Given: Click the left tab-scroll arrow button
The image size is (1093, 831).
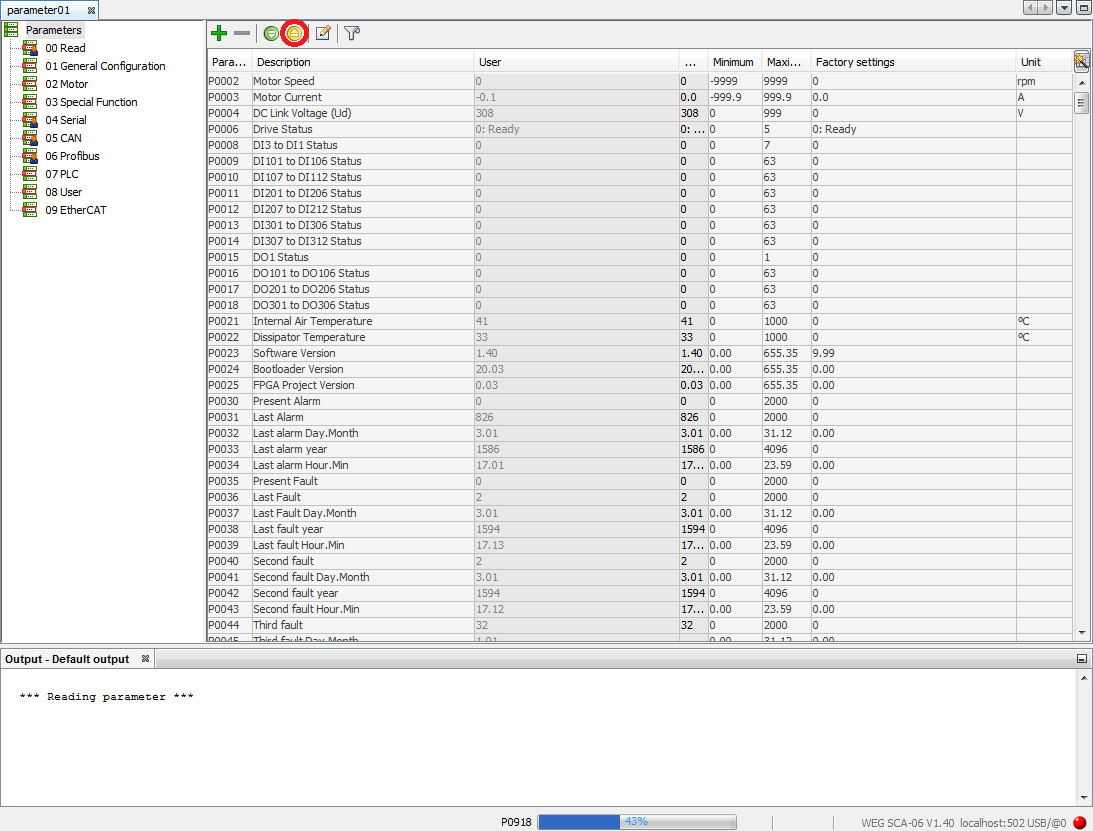Looking at the screenshot, I should click(x=1032, y=7).
